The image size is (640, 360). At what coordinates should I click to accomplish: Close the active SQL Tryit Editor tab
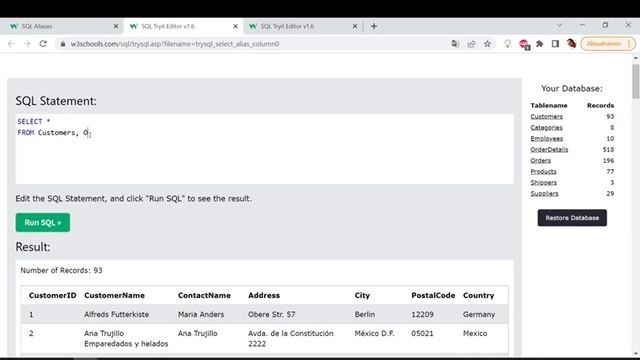coord(235,26)
